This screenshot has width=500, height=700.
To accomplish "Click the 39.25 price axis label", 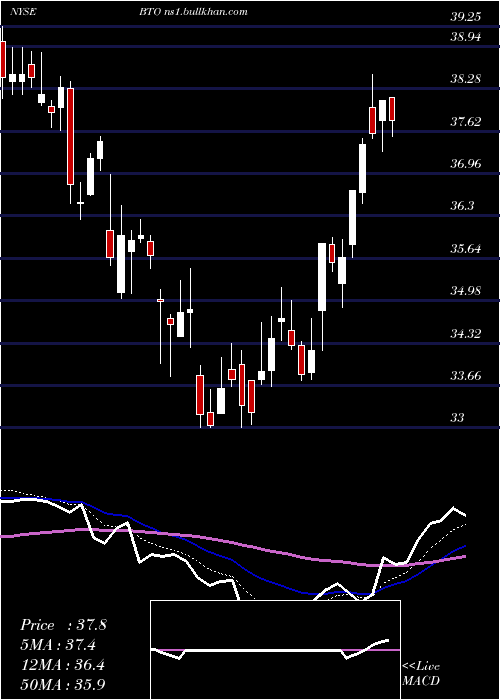I will point(466,17).
